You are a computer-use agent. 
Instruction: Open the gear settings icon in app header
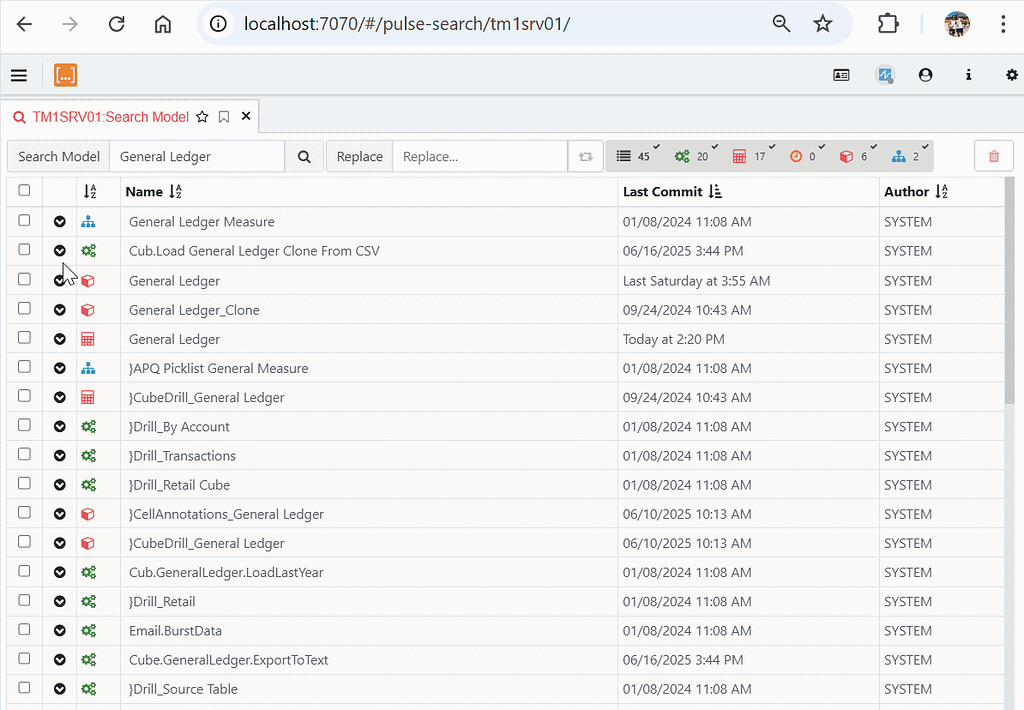pyautogui.click(x=1011, y=75)
